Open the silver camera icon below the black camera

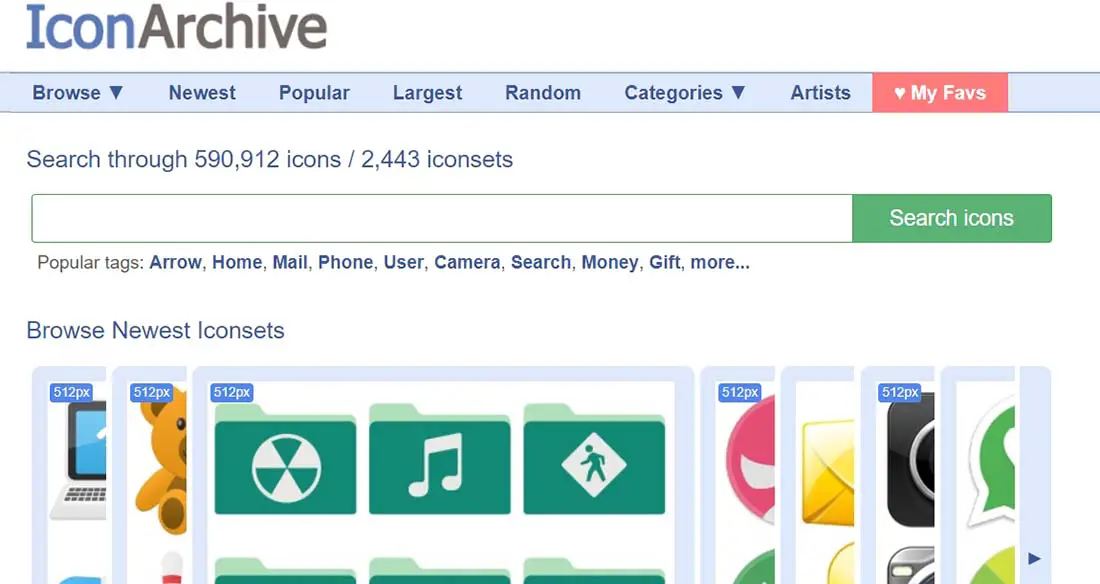(911, 565)
